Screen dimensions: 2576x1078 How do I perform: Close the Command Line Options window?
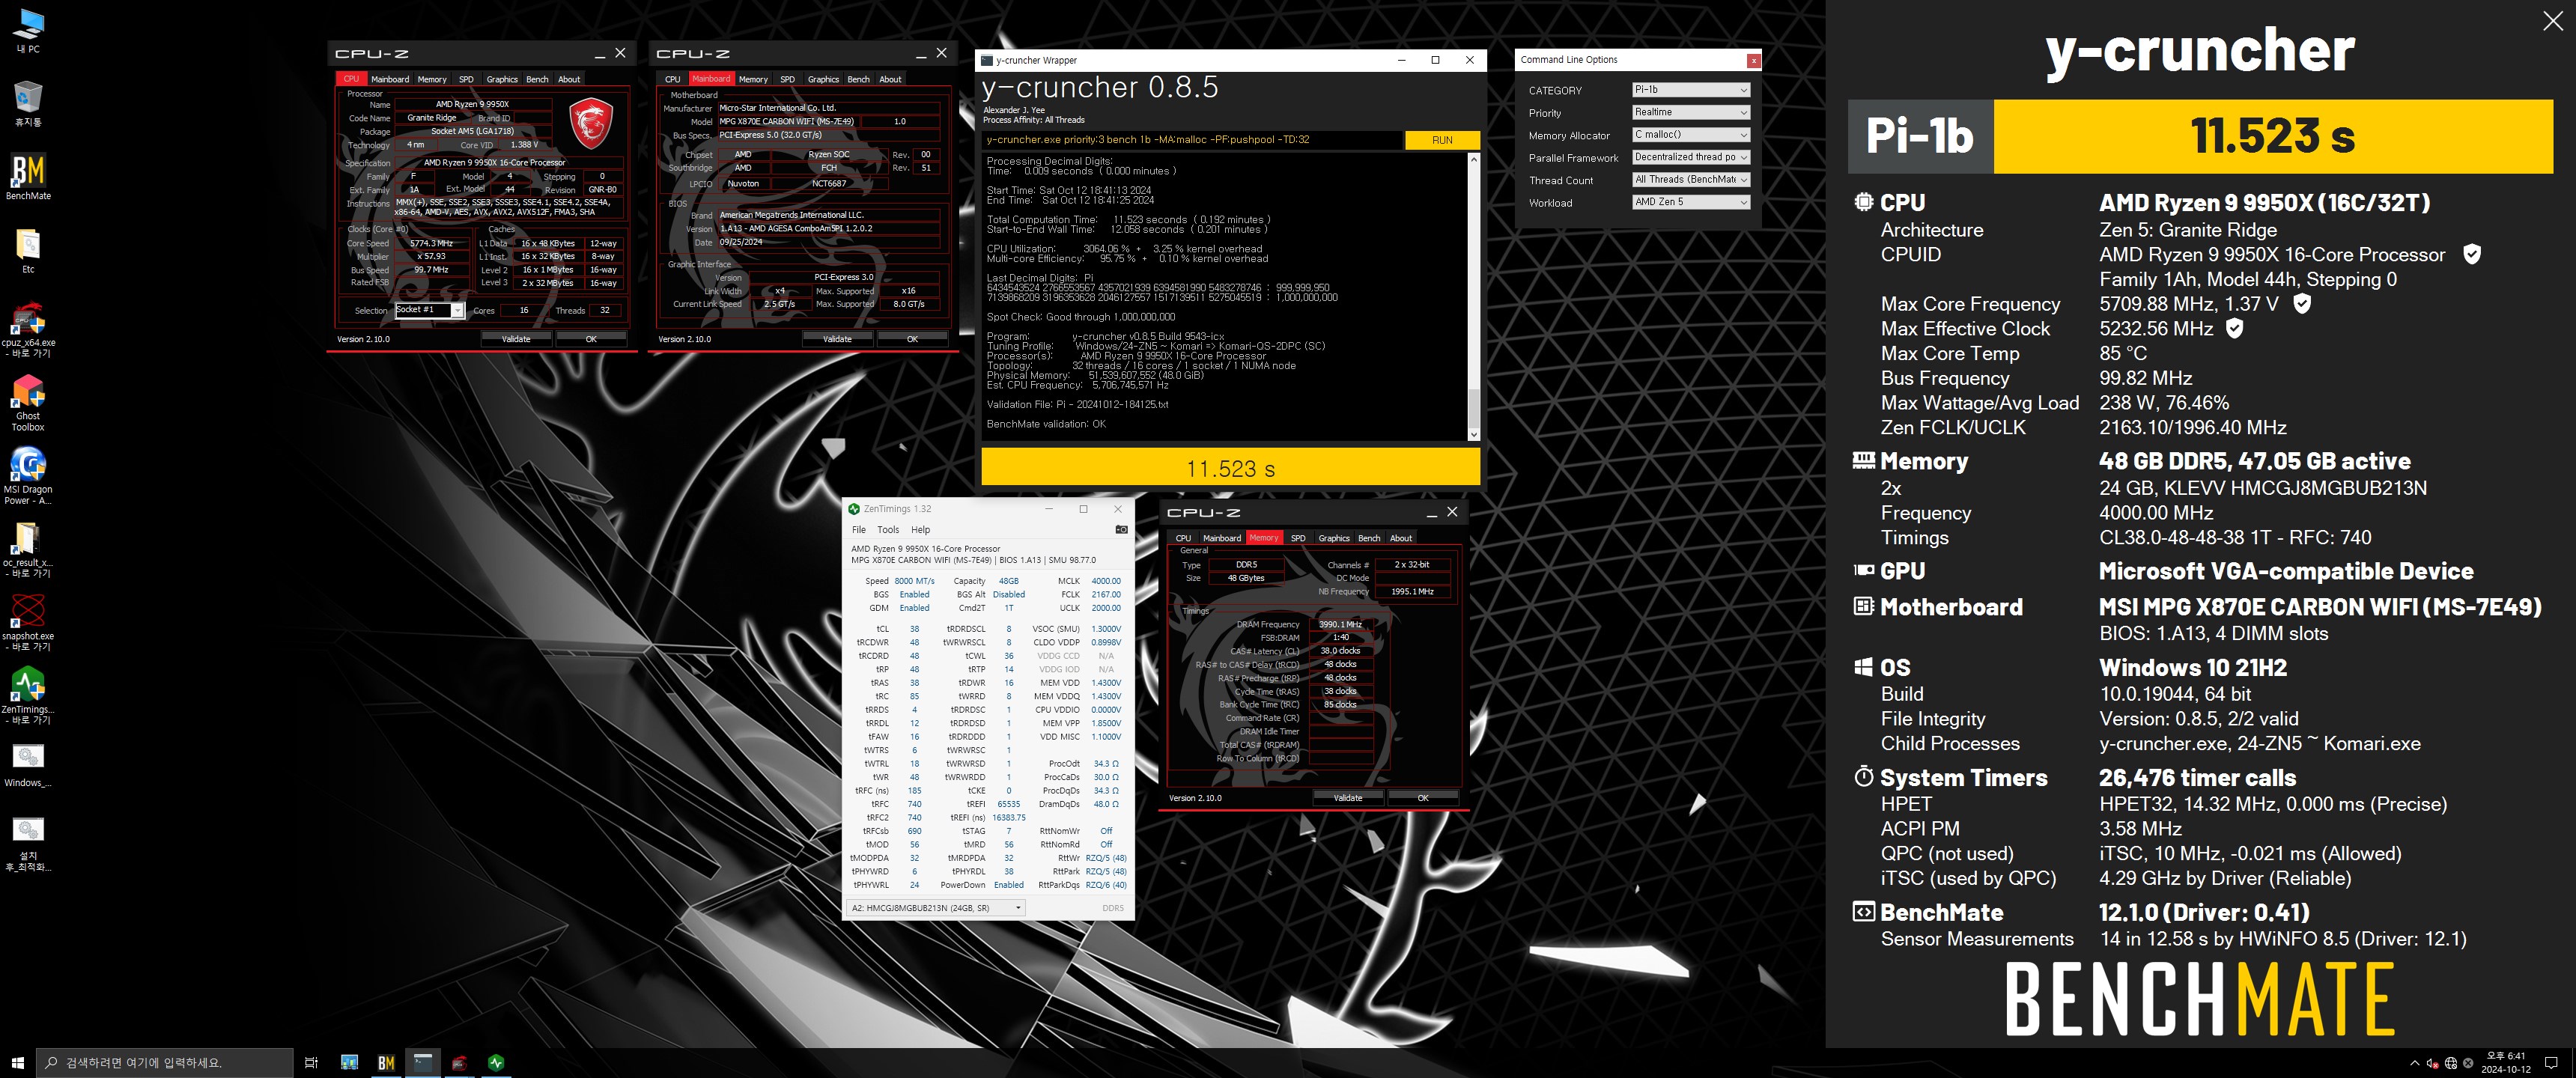point(1753,61)
